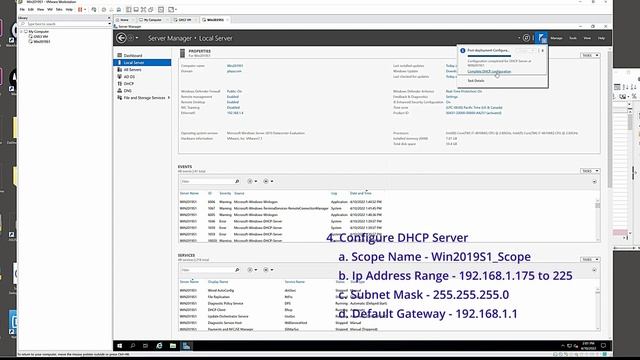640x360 pixels.
Task: Switch to the Home tab in VMware
Action: [x=124, y=20]
